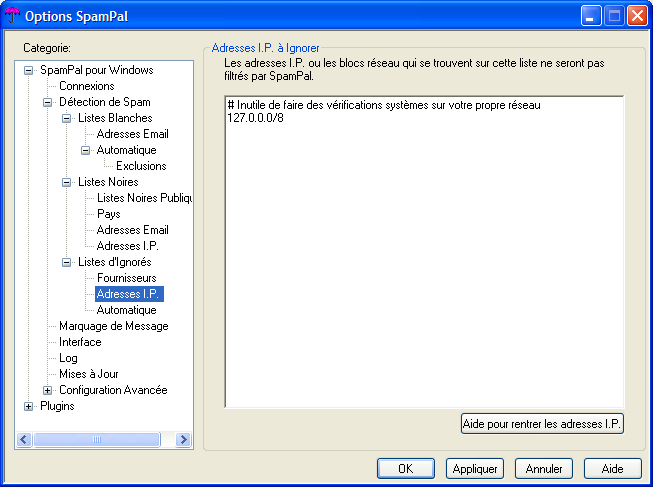Select Listes Noires in the tree
653x487 pixels.
(108, 182)
